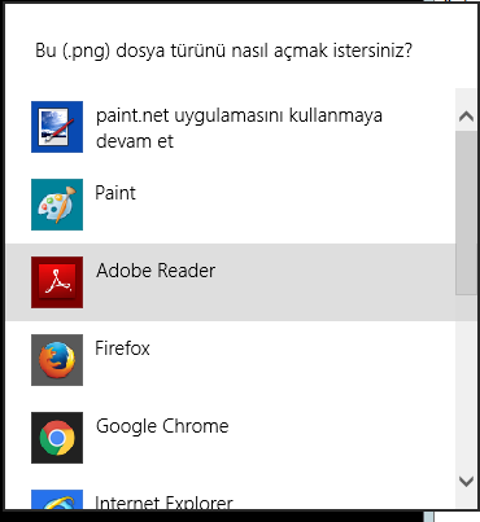Click the empty scrollbar track below the thumb
Viewport: 480px width, 522px height.
pyautogui.click(x=466, y=381)
